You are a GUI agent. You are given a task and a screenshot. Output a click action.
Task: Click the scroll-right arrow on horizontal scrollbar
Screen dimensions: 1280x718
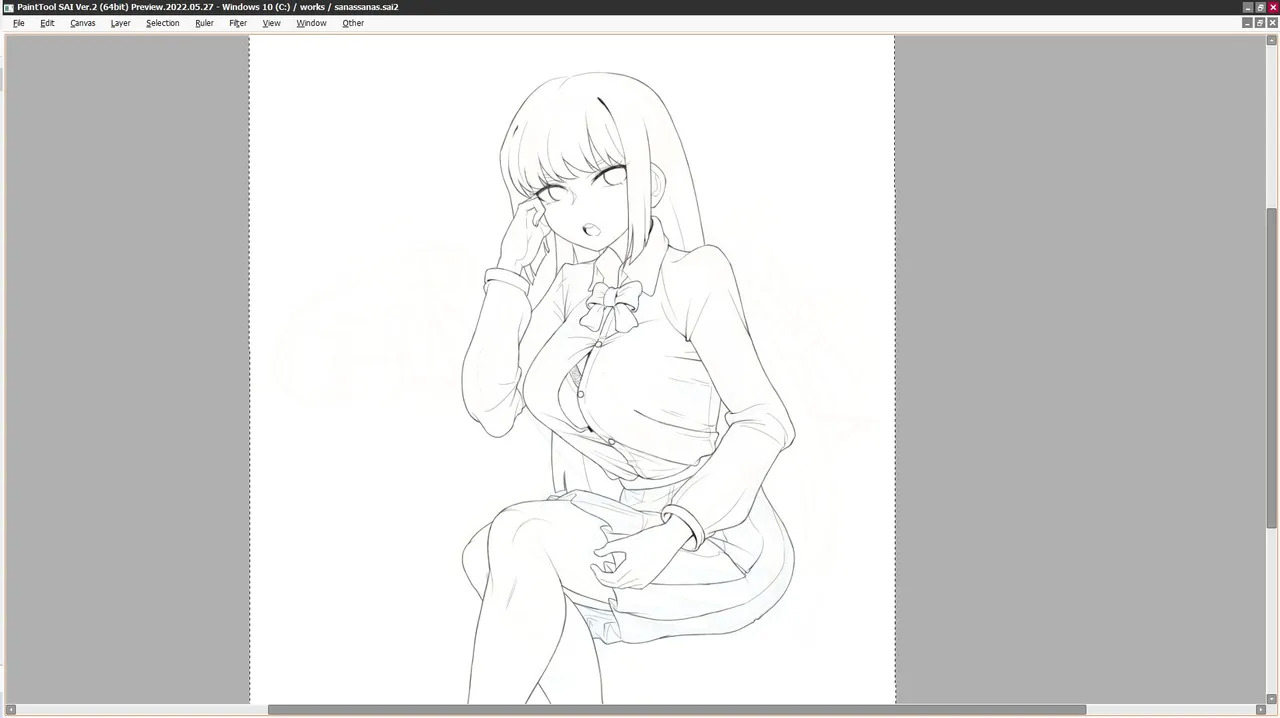pyautogui.click(x=1260, y=710)
